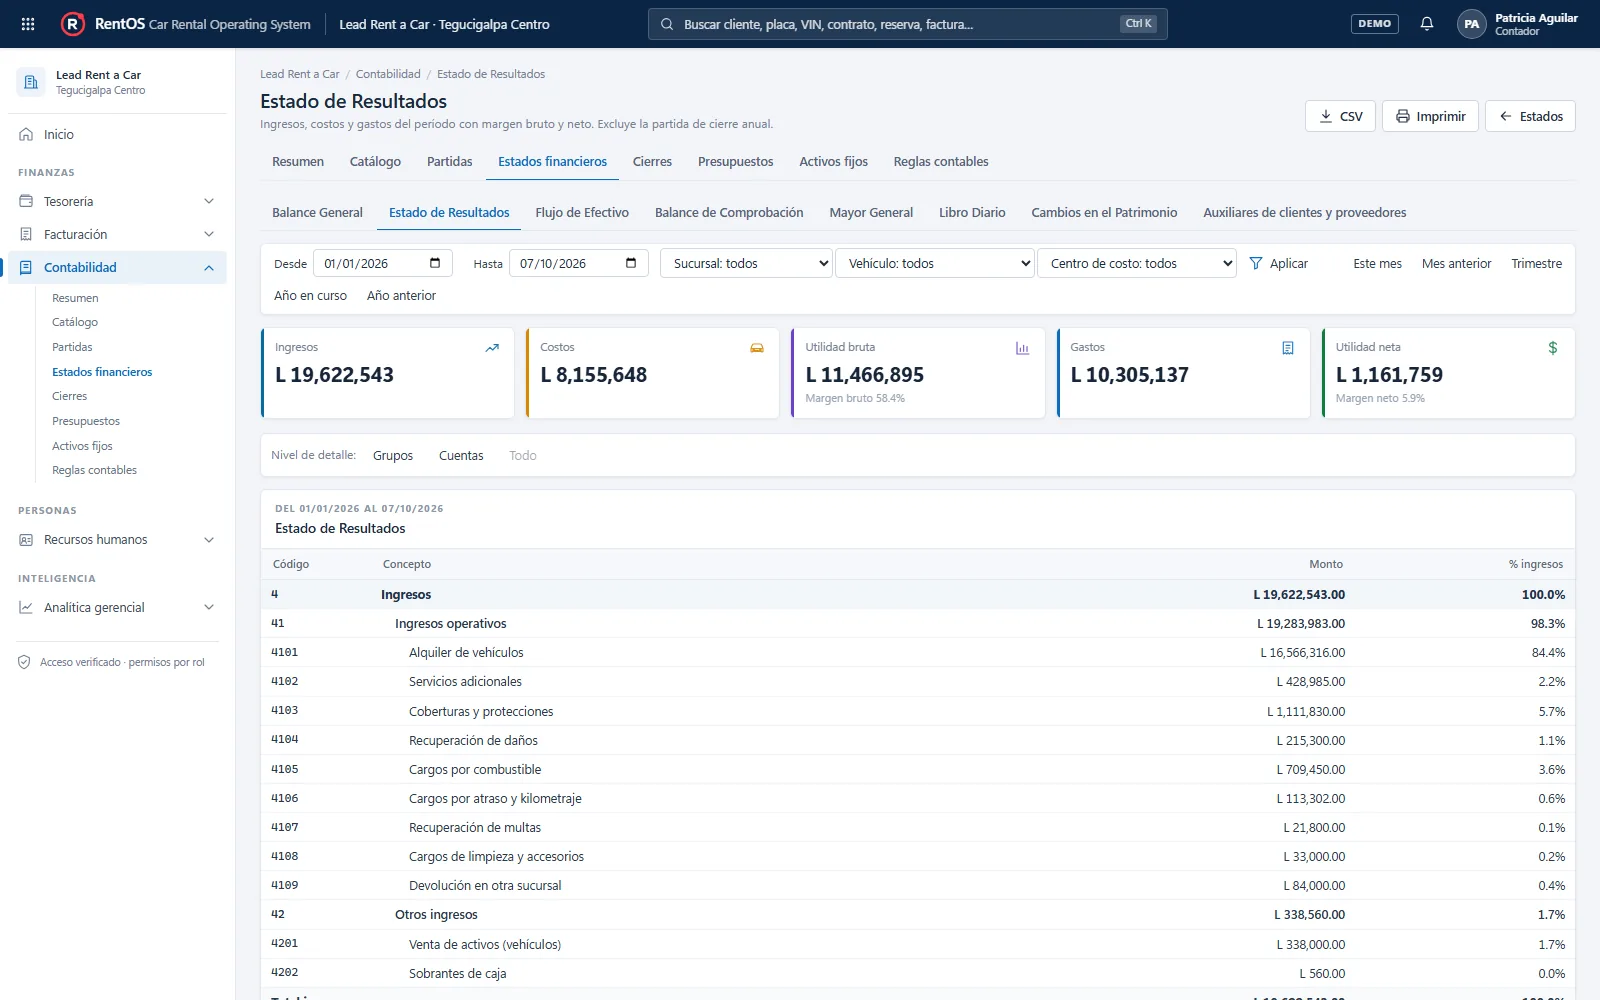The height and width of the screenshot is (1000, 1600).
Task: Download the report as CSV
Action: [x=1341, y=116]
